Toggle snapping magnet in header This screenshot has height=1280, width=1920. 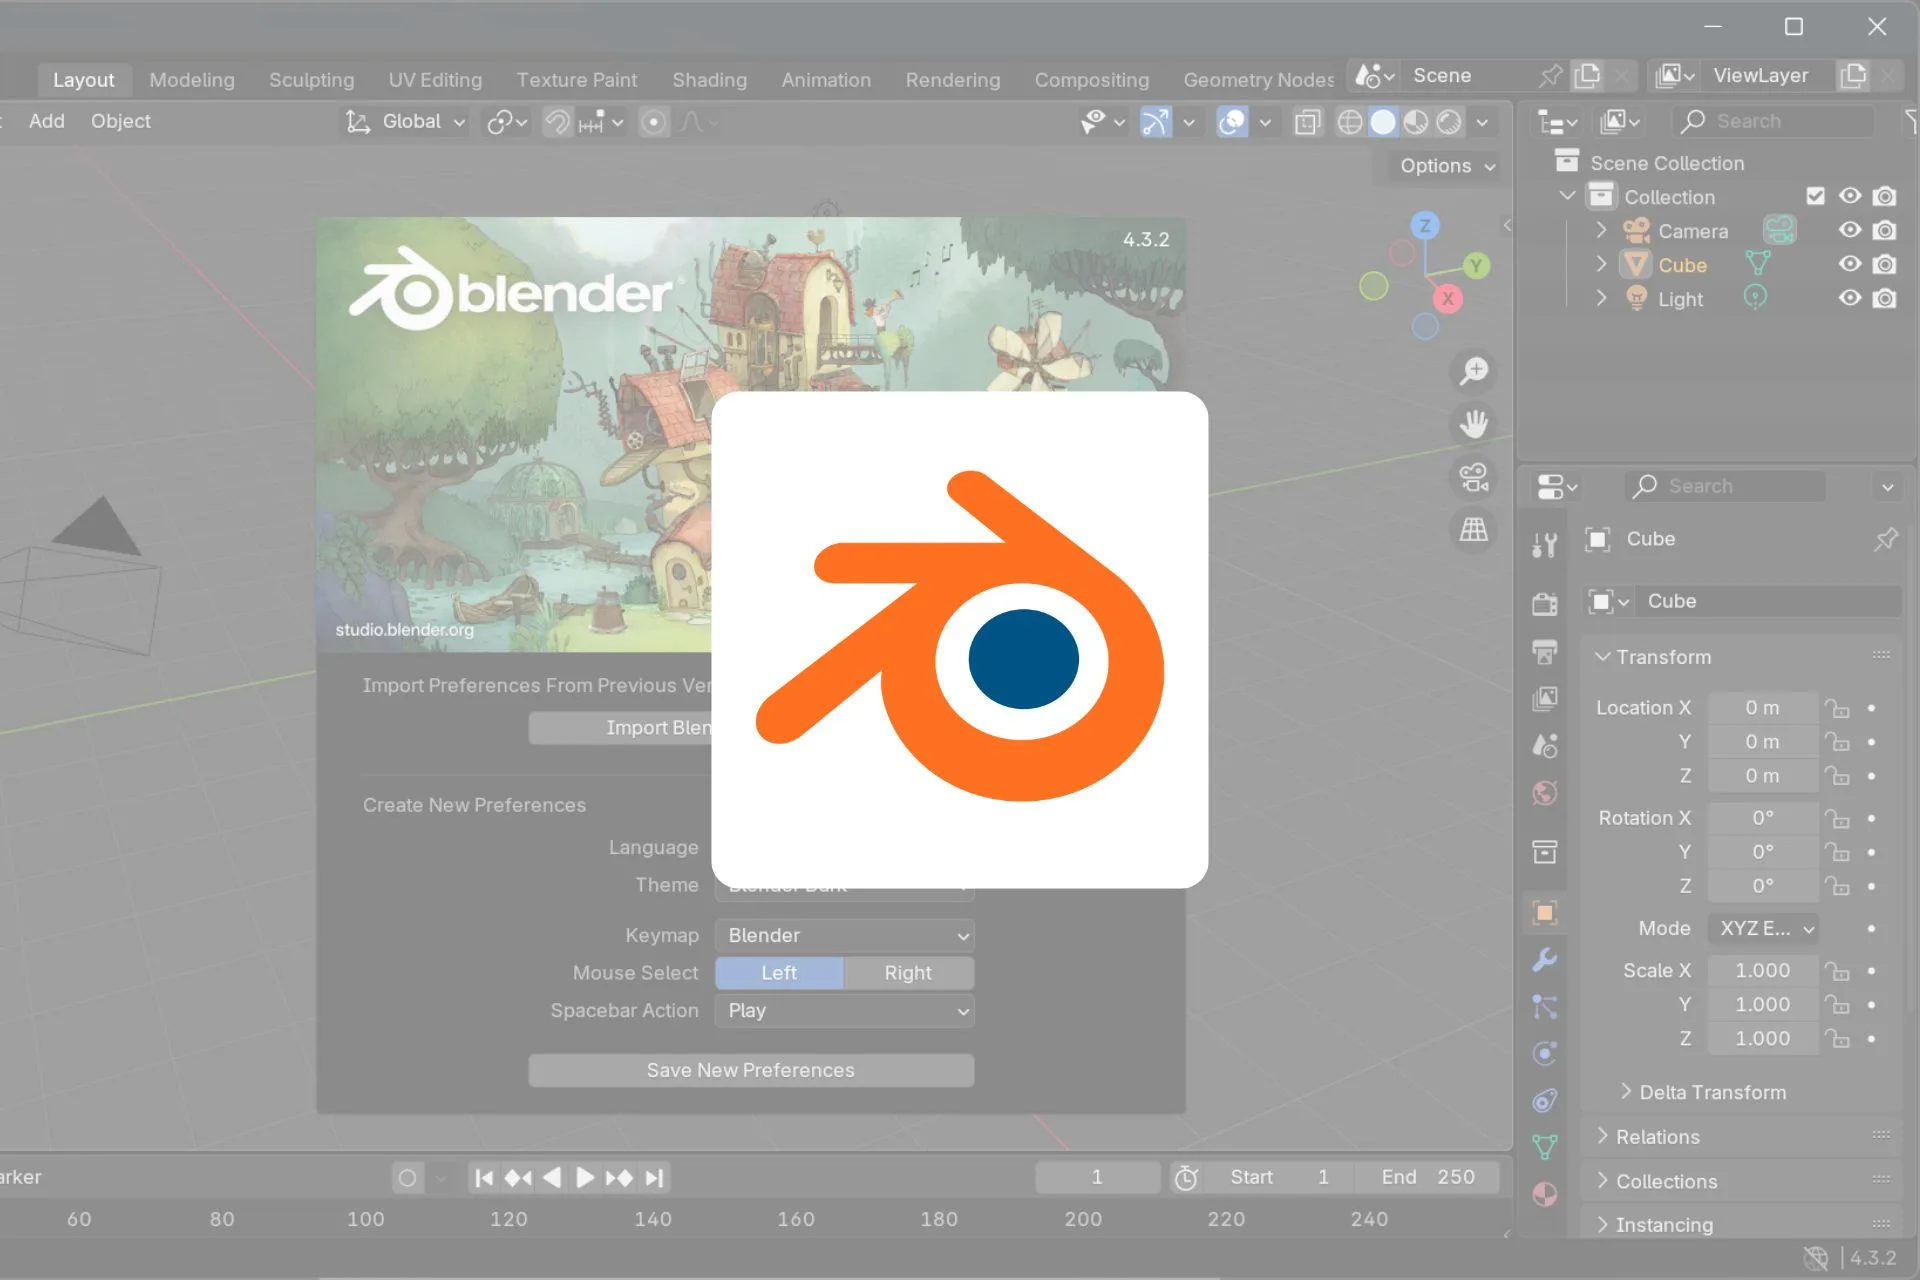tap(557, 122)
